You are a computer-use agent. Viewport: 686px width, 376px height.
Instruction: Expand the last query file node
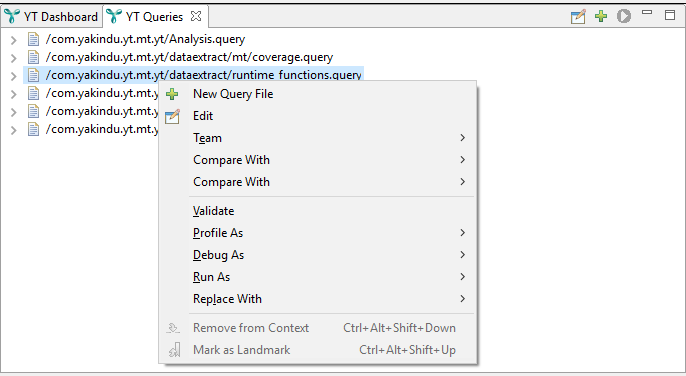point(14,130)
